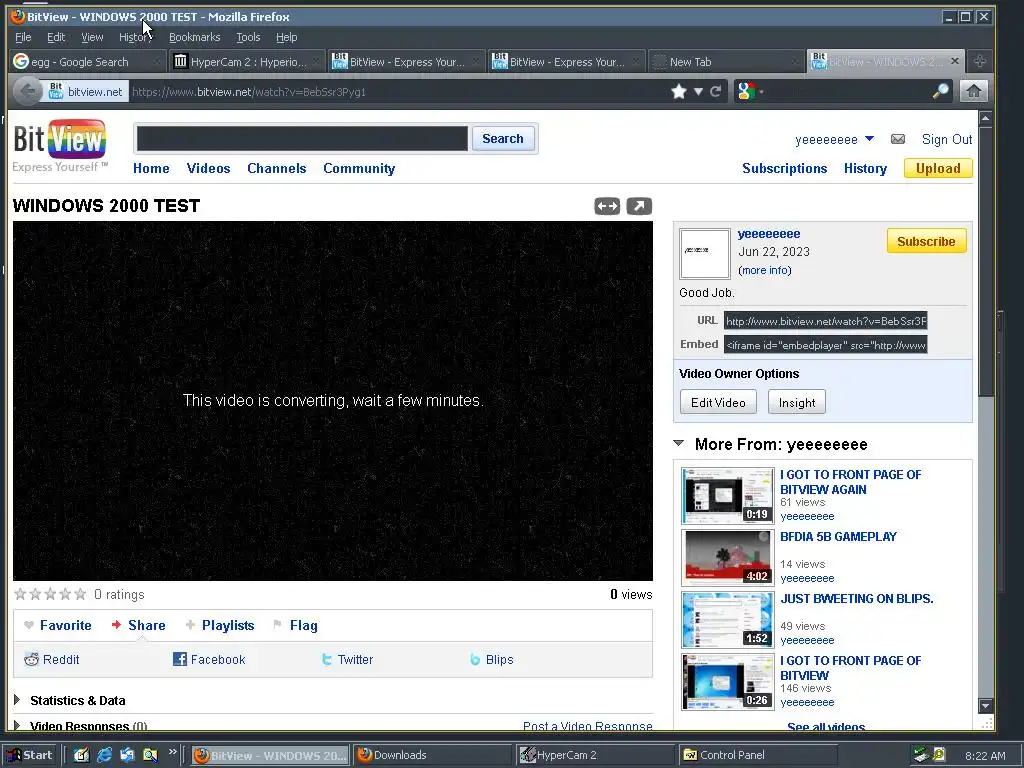Open the Tools menu

click(248, 37)
